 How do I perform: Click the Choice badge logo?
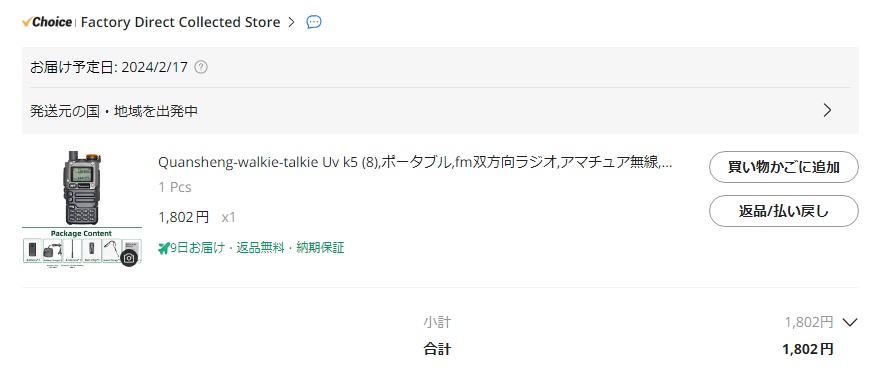(47, 22)
